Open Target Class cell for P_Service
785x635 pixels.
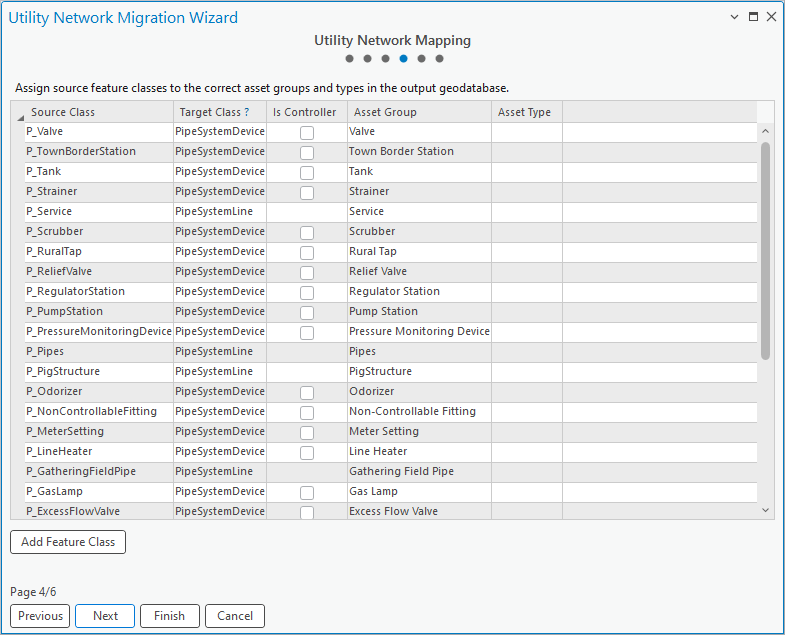(x=220, y=212)
